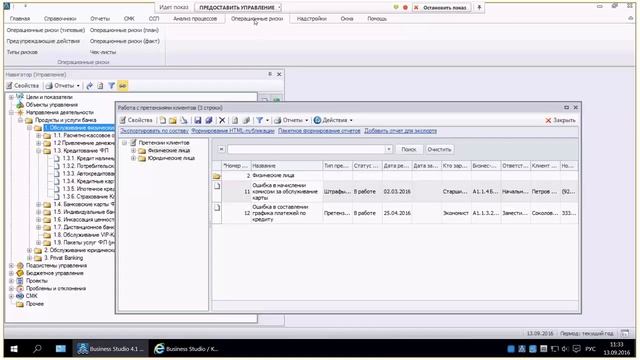Open the search field dropdown arrow
The height and width of the screenshot is (360, 640).
pyautogui.click(x=389, y=149)
